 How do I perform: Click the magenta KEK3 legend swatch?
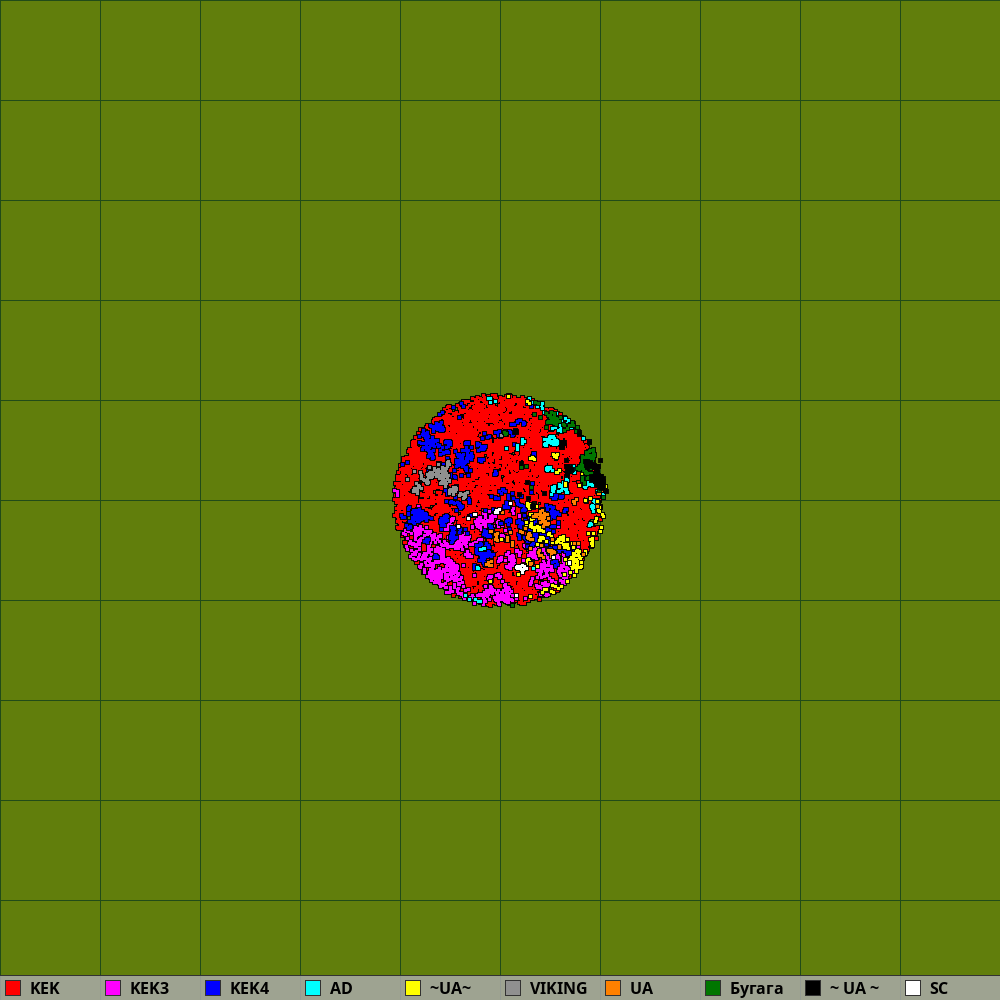coord(113,988)
